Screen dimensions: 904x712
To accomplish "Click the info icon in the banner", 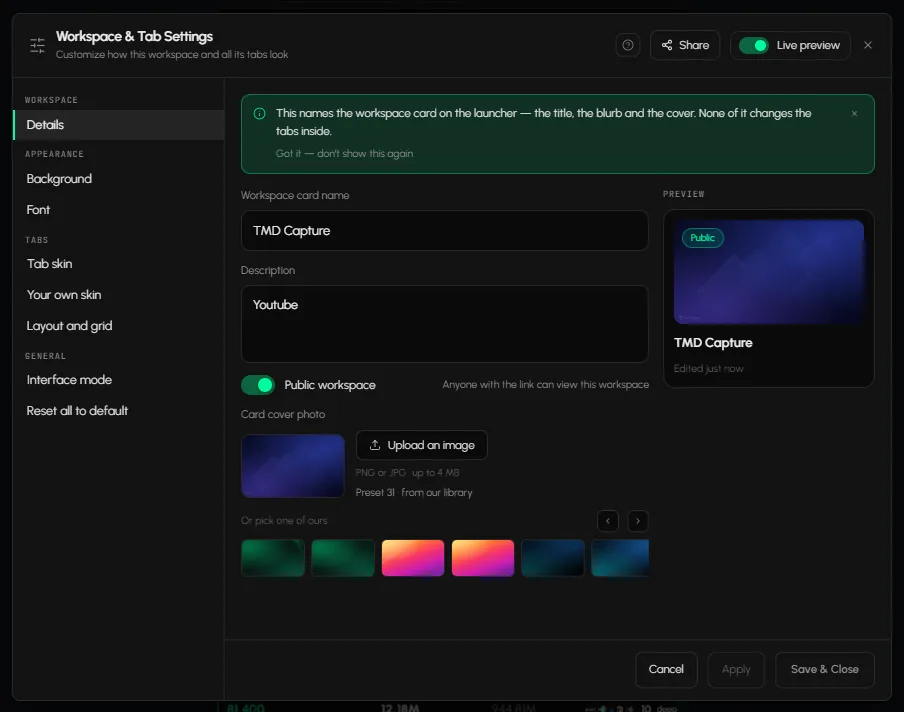I will (x=259, y=114).
